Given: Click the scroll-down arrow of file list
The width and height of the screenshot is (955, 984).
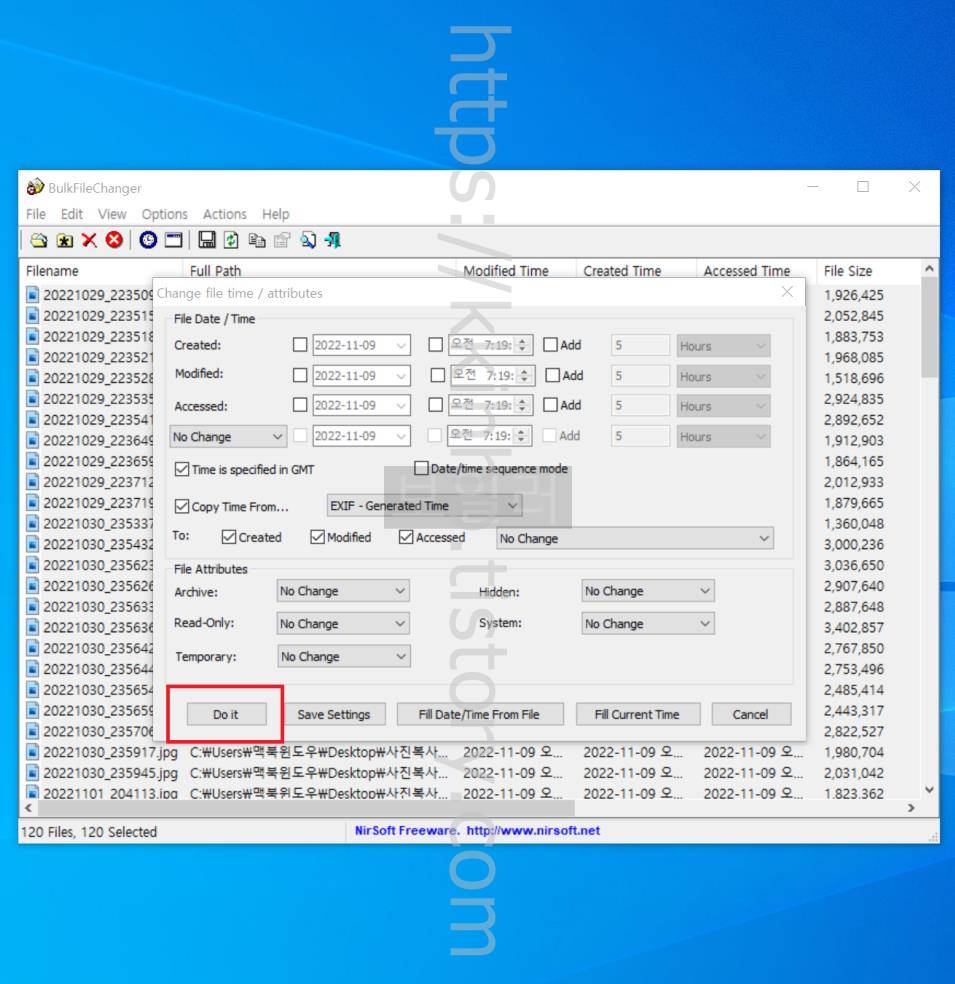Looking at the screenshot, I should 929,790.
